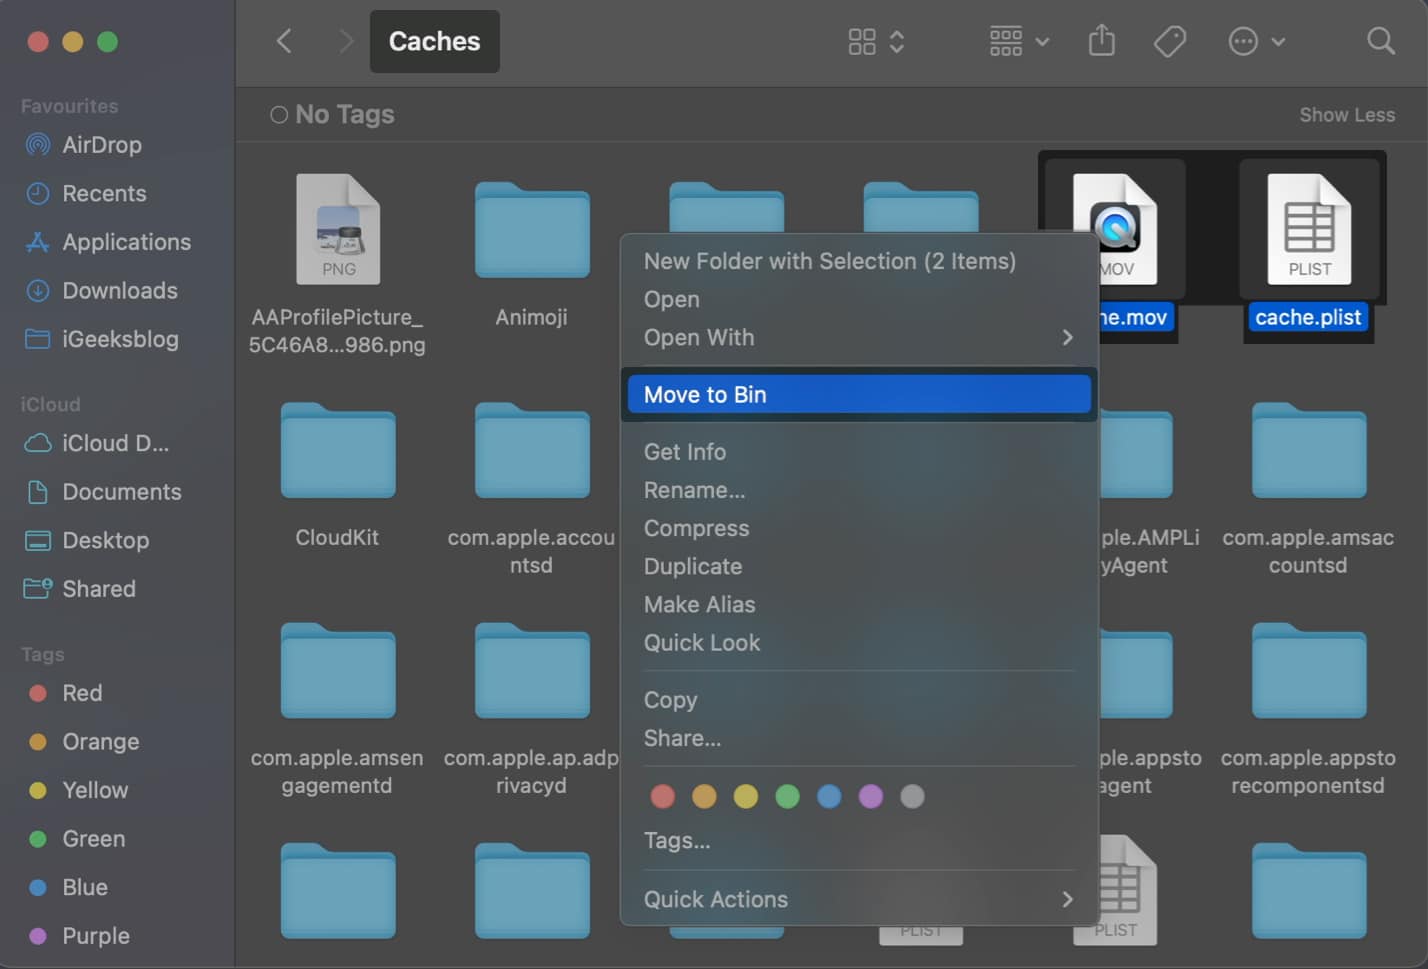Click the Share toolbar icon
The height and width of the screenshot is (969, 1428).
[x=1101, y=41]
